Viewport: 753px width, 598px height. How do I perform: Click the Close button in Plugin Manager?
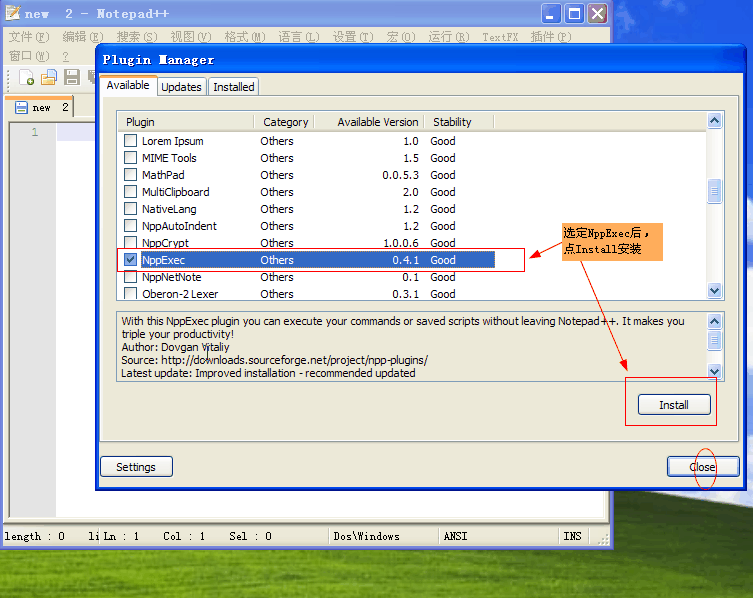[x=703, y=466]
